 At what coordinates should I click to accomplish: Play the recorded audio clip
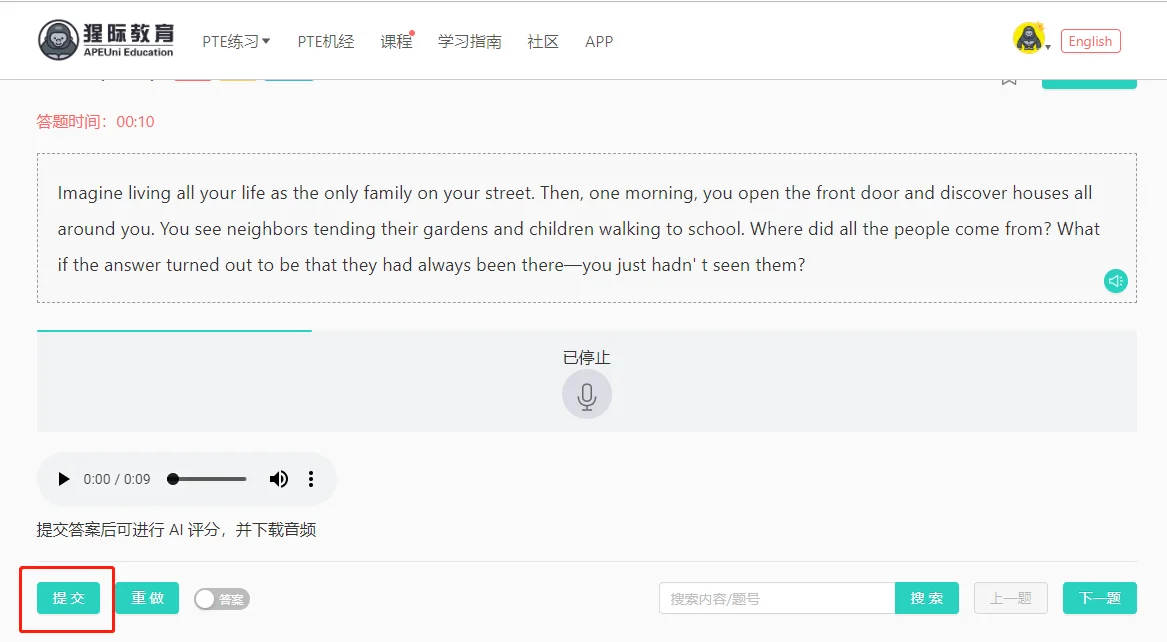pyautogui.click(x=64, y=479)
